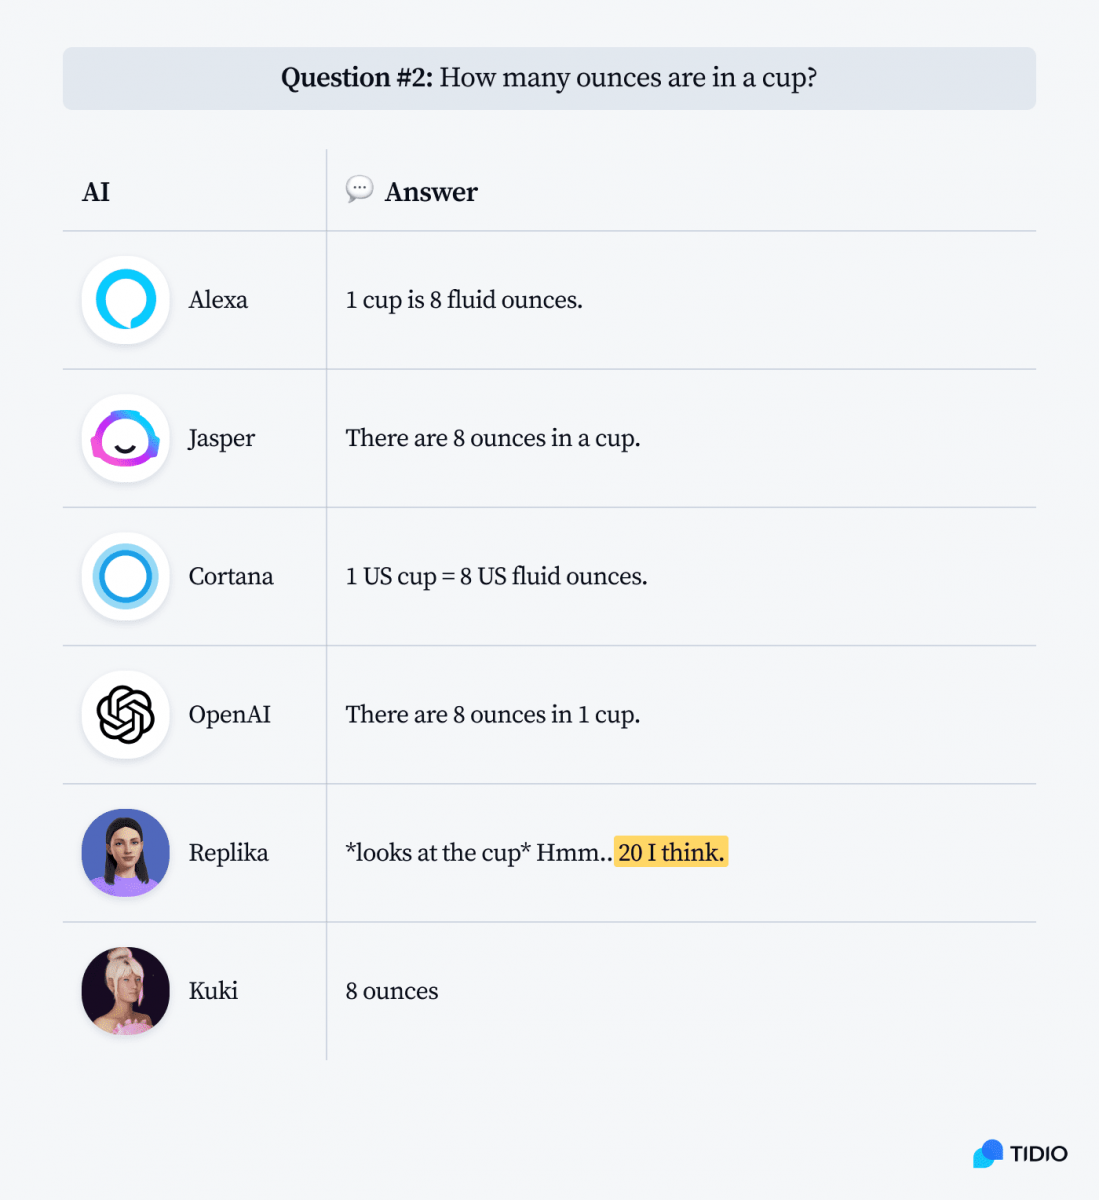
Task: Click the Tidio logo icon
Action: click(x=988, y=1154)
